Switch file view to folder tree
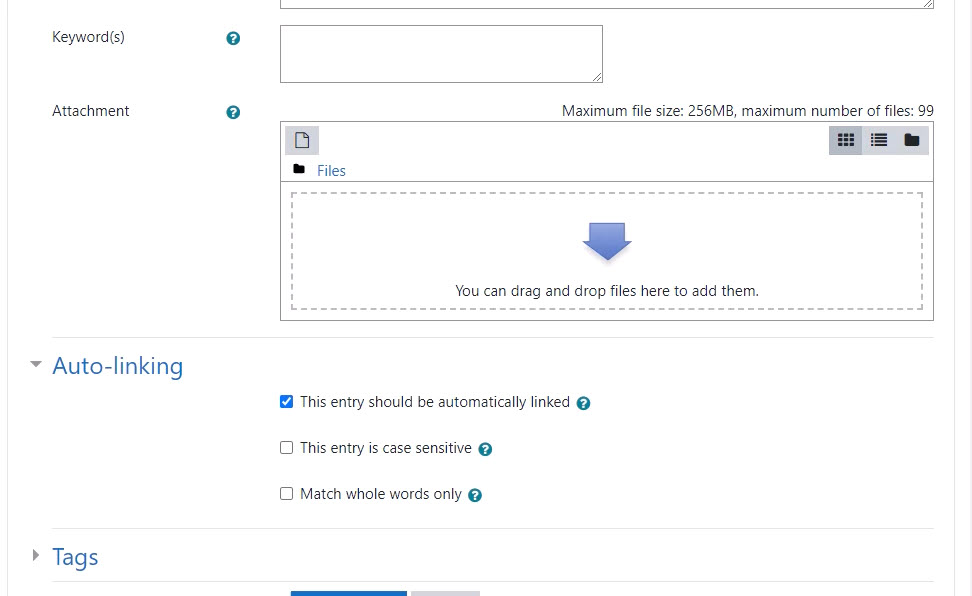 tap(911, 140)
